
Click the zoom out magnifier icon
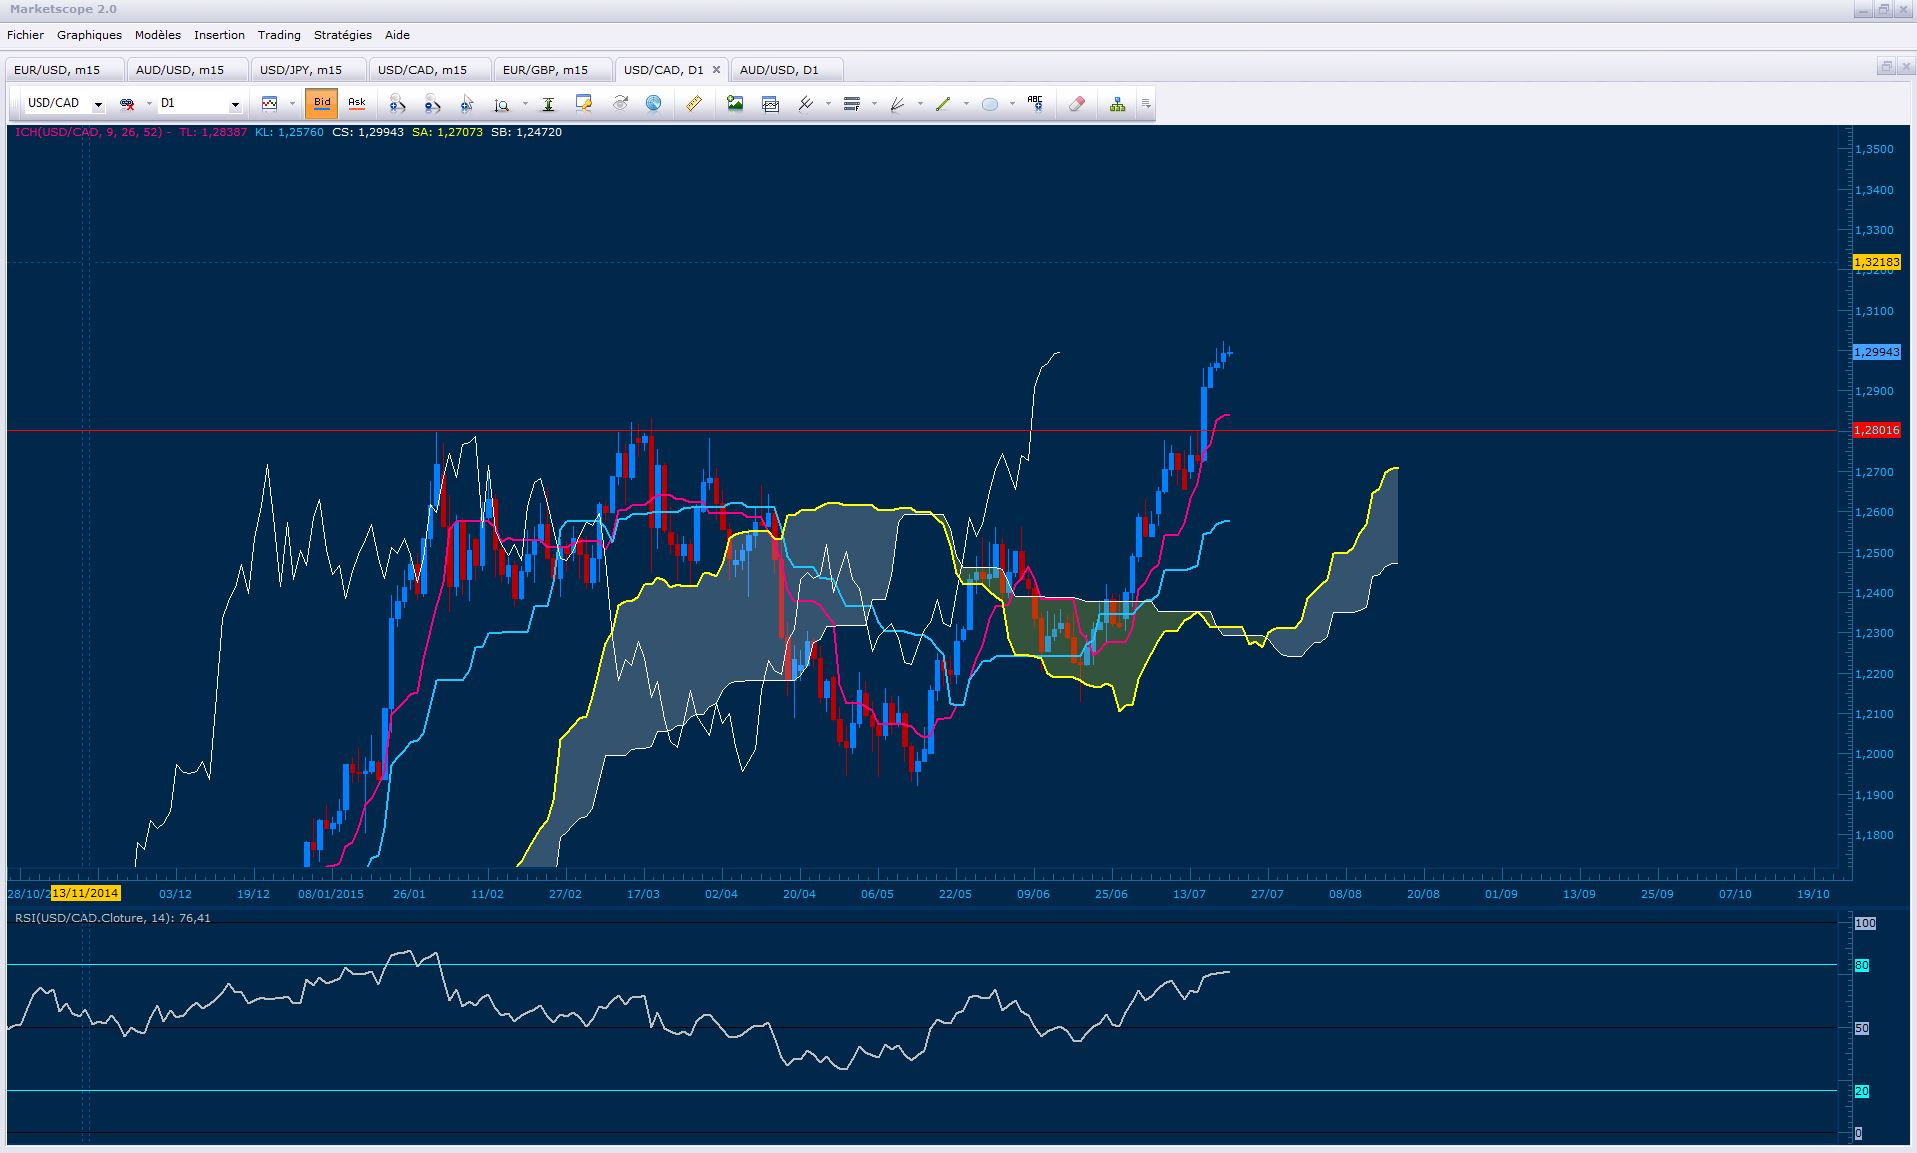click(432, 103)
